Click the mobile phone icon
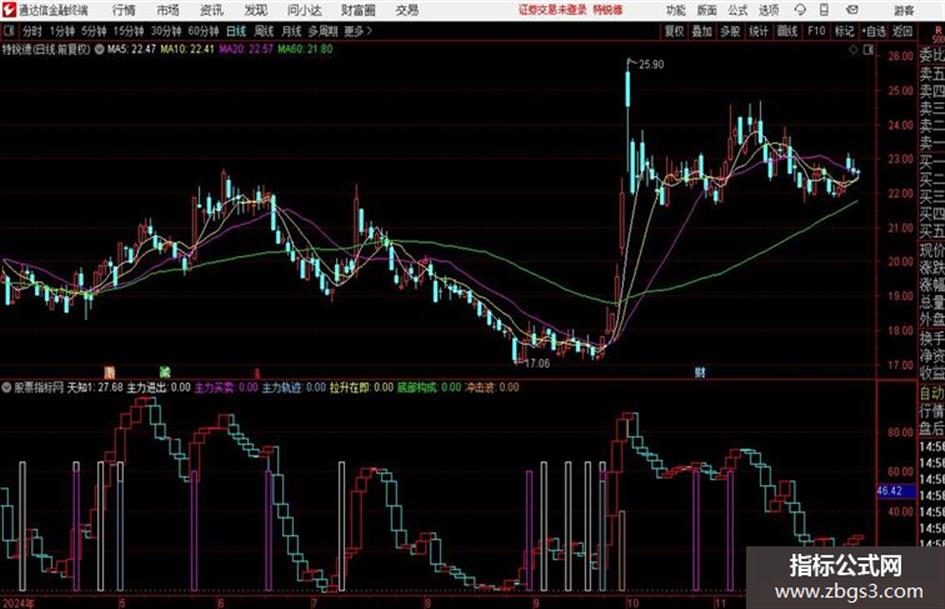Image resolution: width=945 pixels, height=609 pixels. pos(824,10)
